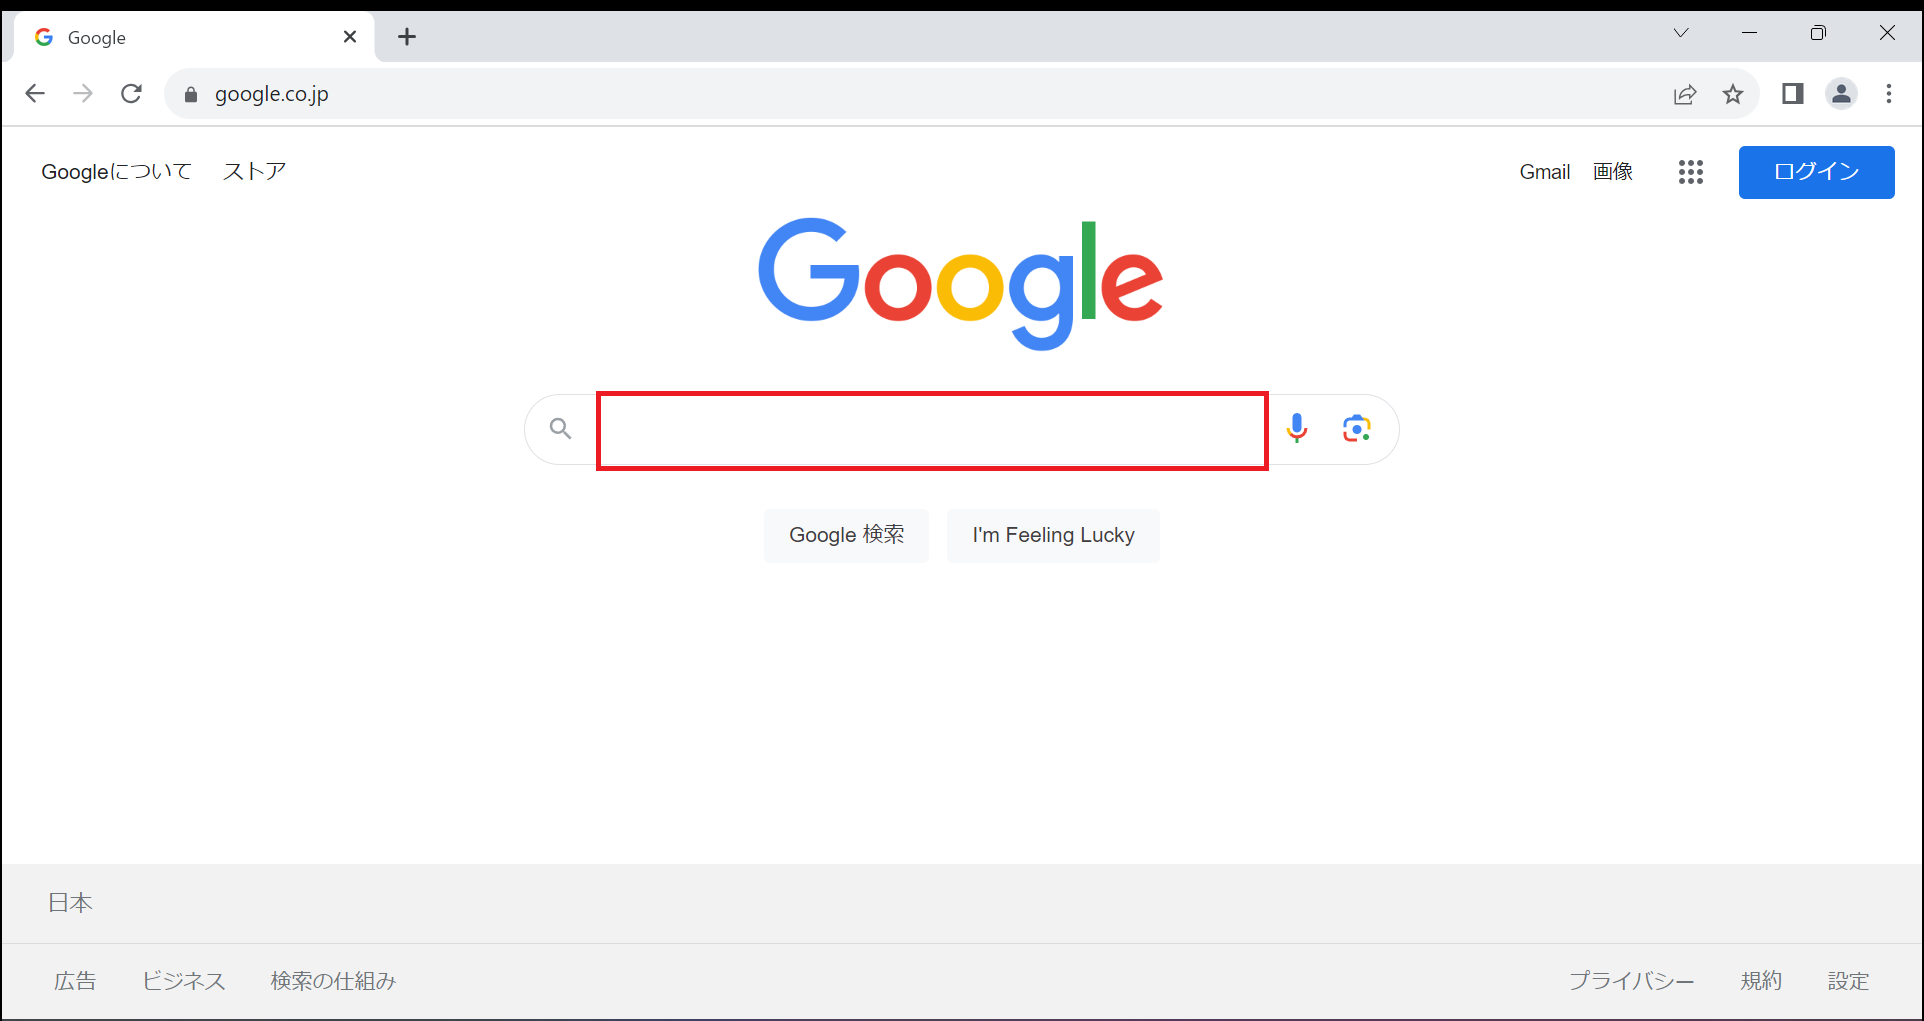Open the Gmail link
Image resolution: width=1924 pixels, height=1021 pixels.
[x=1545, y=172]
